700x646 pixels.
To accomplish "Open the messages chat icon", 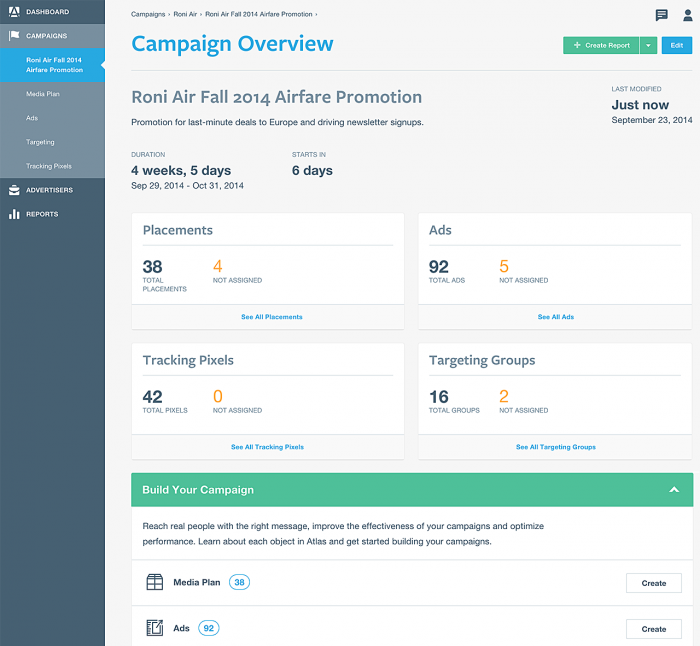I will click(x=661, y=15).
